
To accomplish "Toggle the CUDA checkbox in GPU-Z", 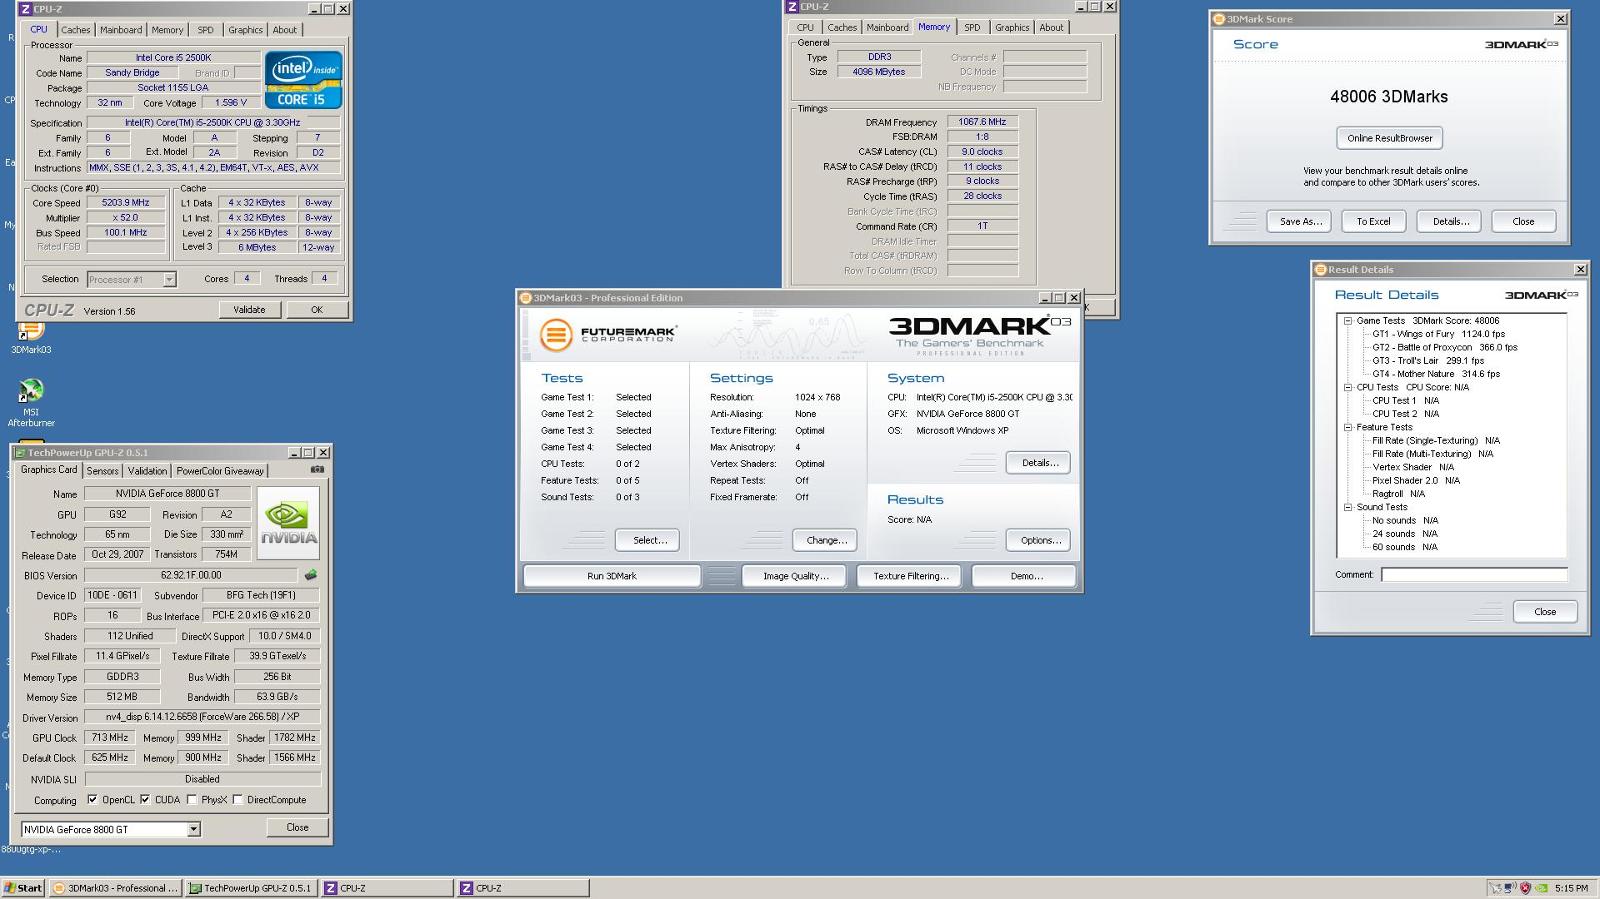I will click(145, 800).
